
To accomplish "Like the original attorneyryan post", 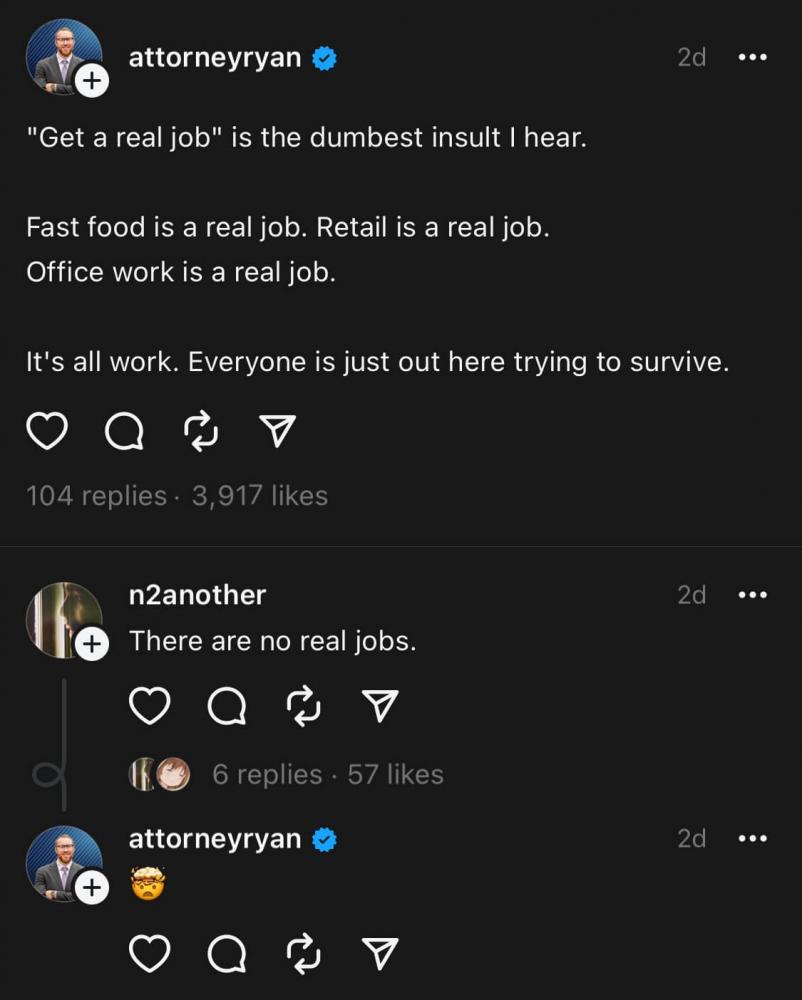I will tap(47, 432).
